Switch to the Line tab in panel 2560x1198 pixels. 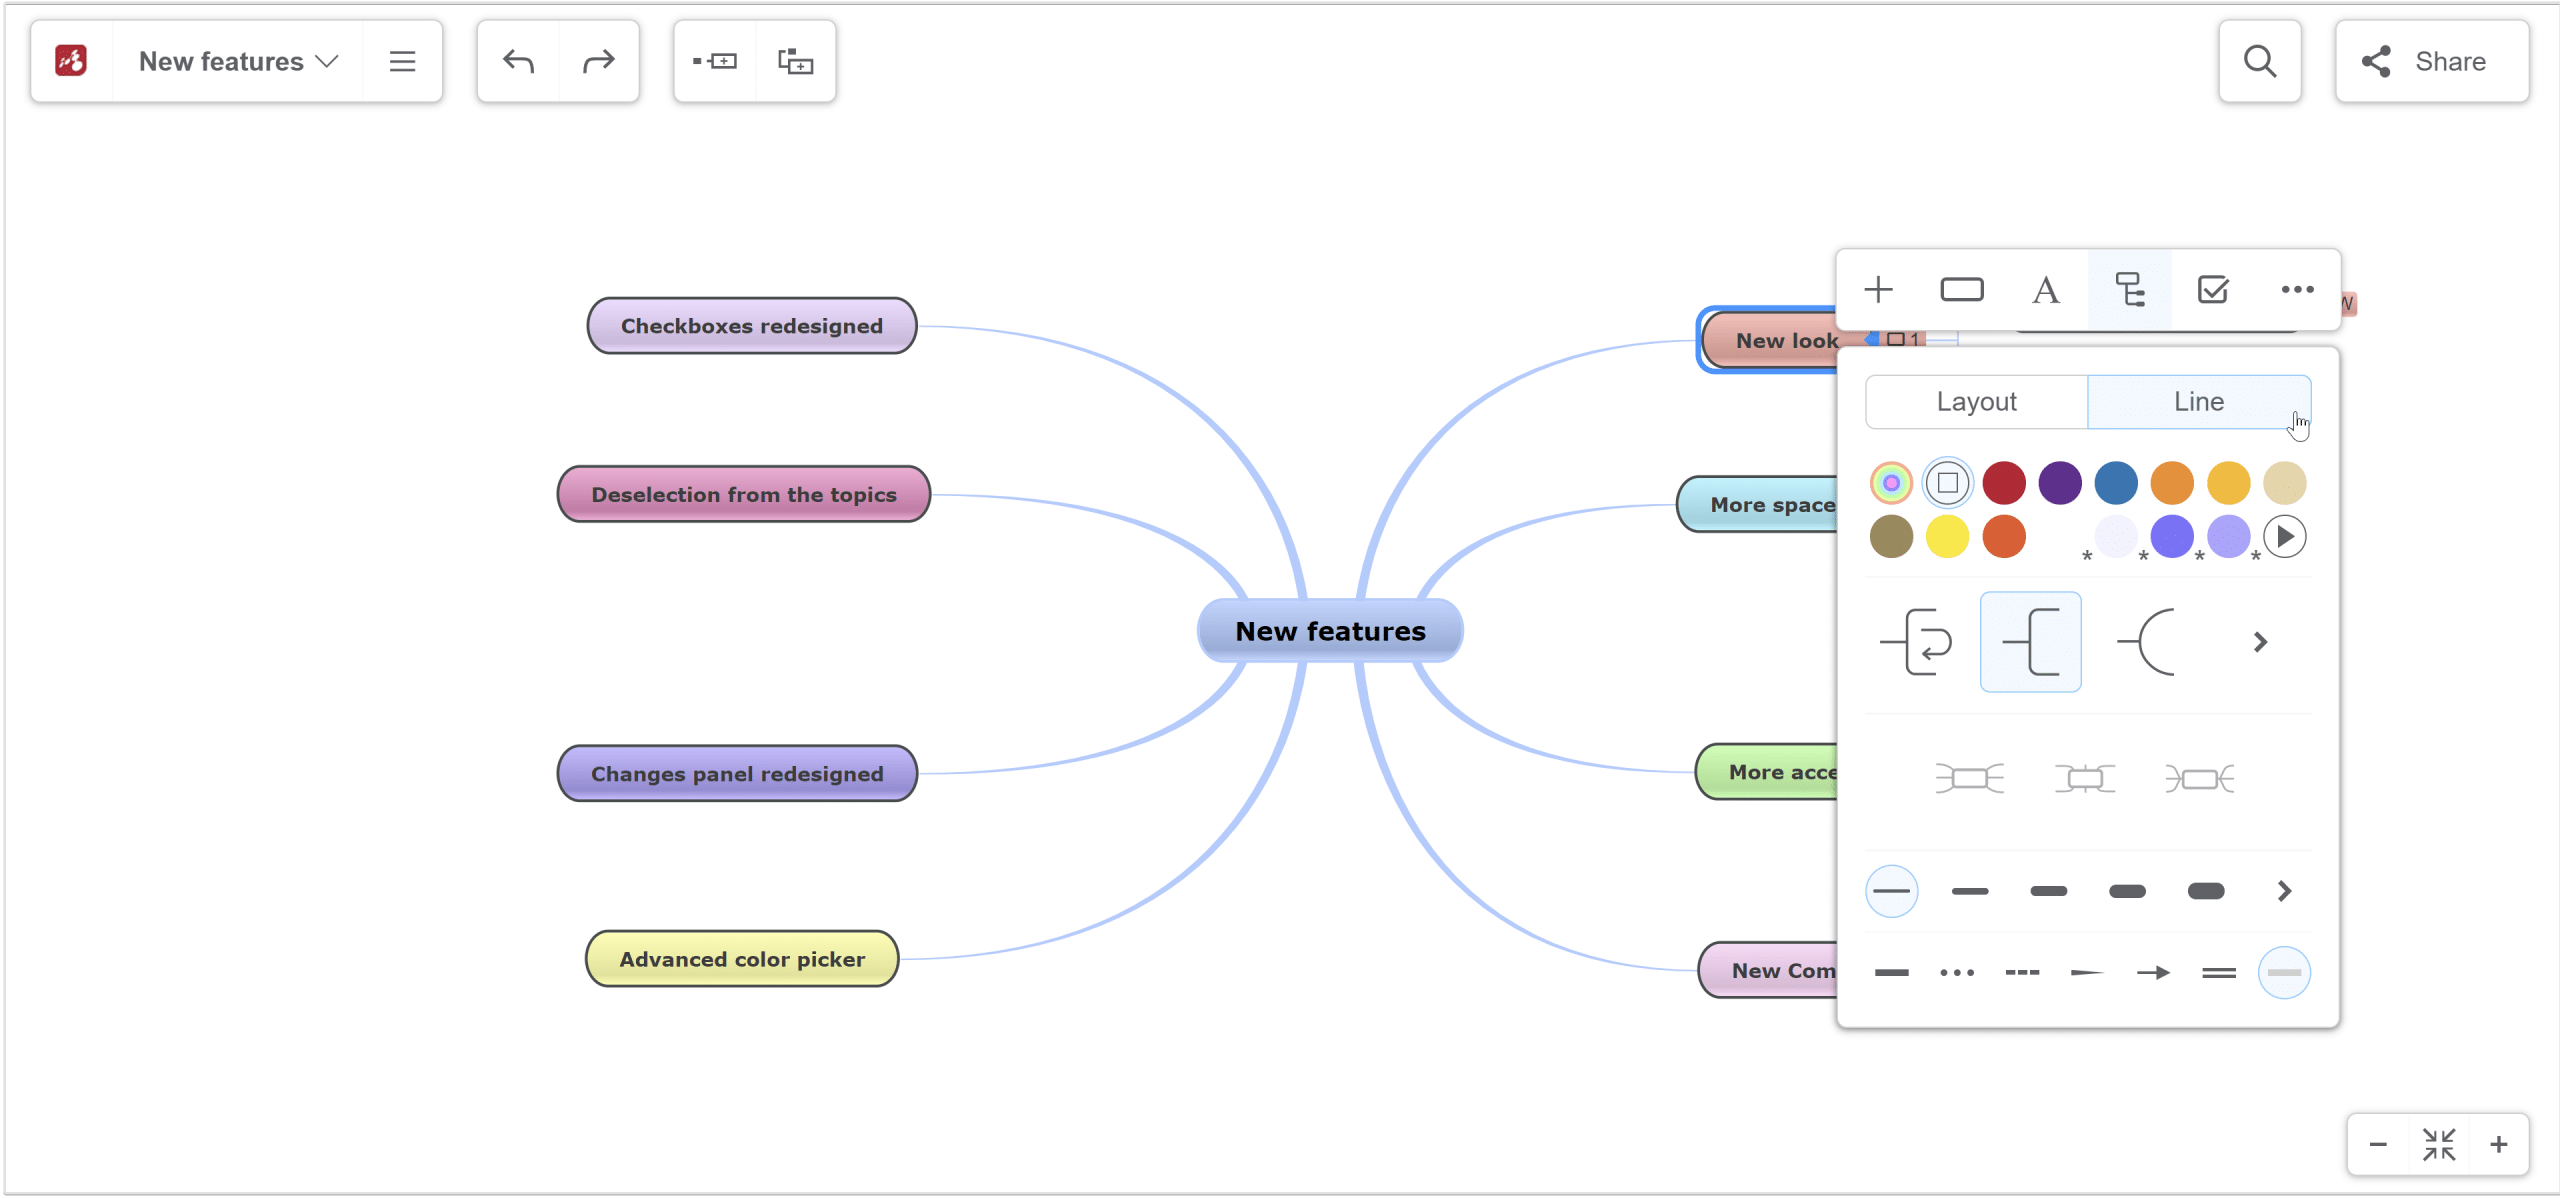click(x=2199, y=402)
